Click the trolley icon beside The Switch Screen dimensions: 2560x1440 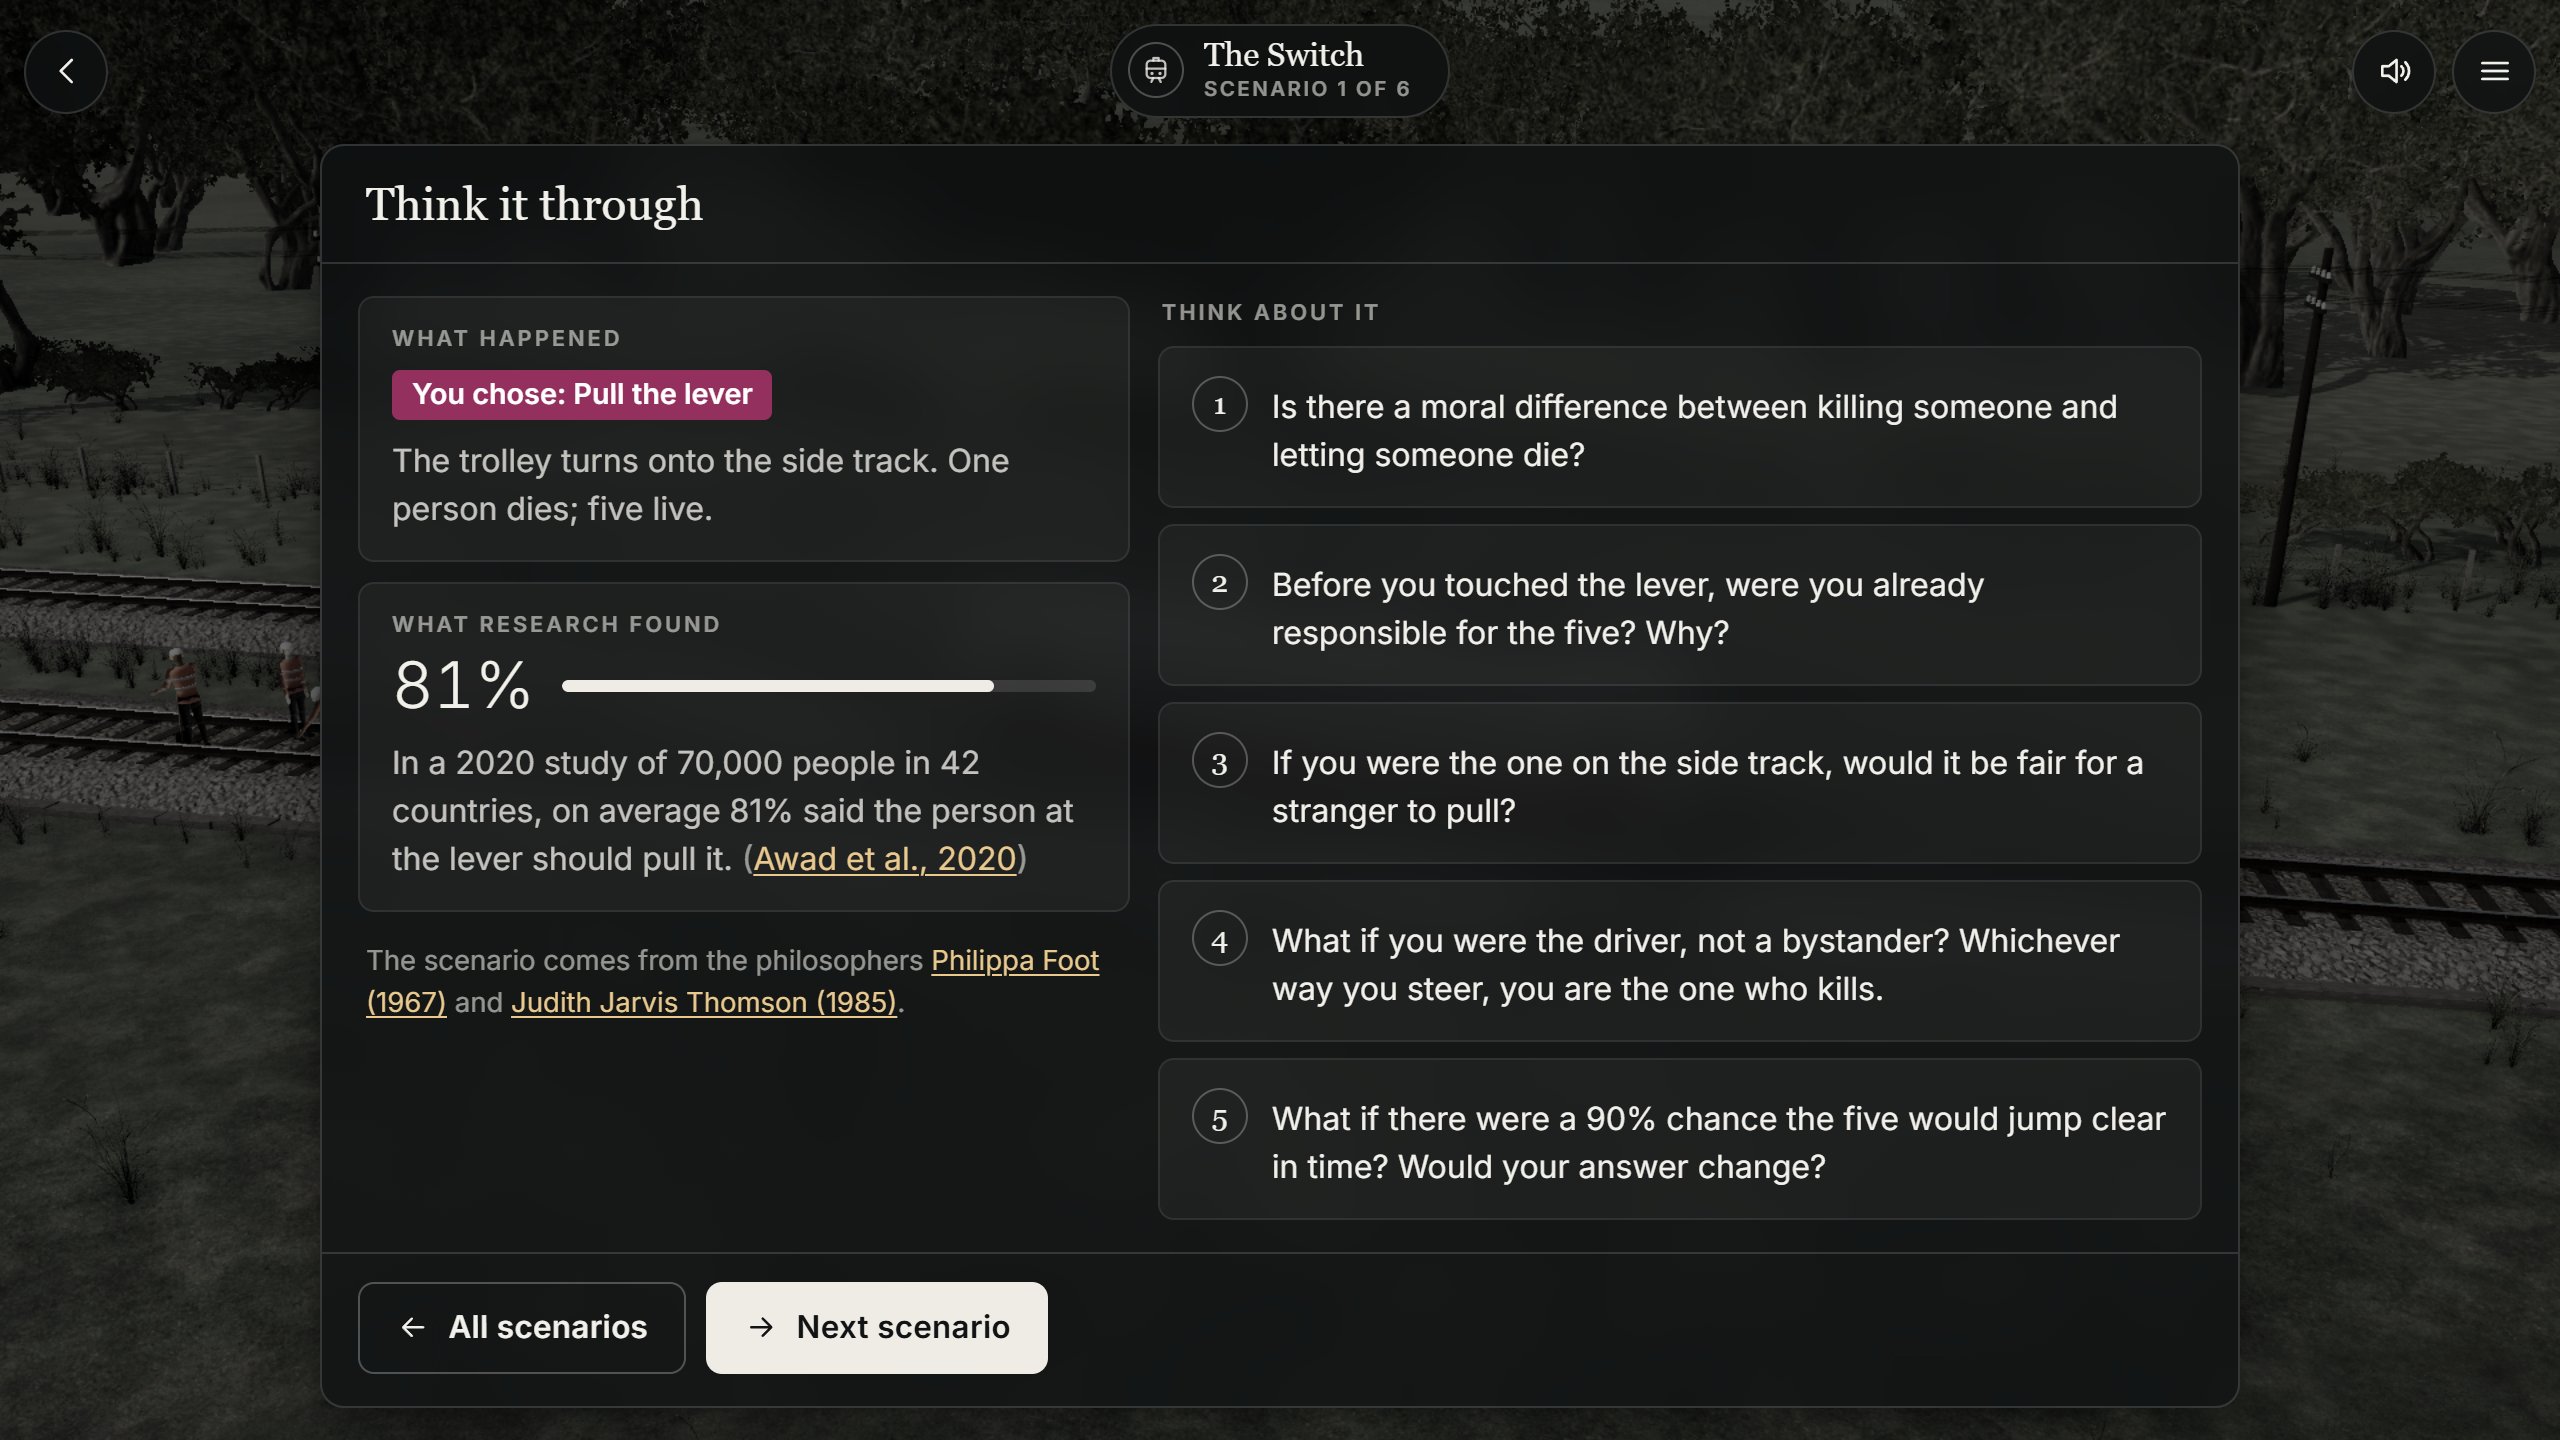tap(1156, 71)
